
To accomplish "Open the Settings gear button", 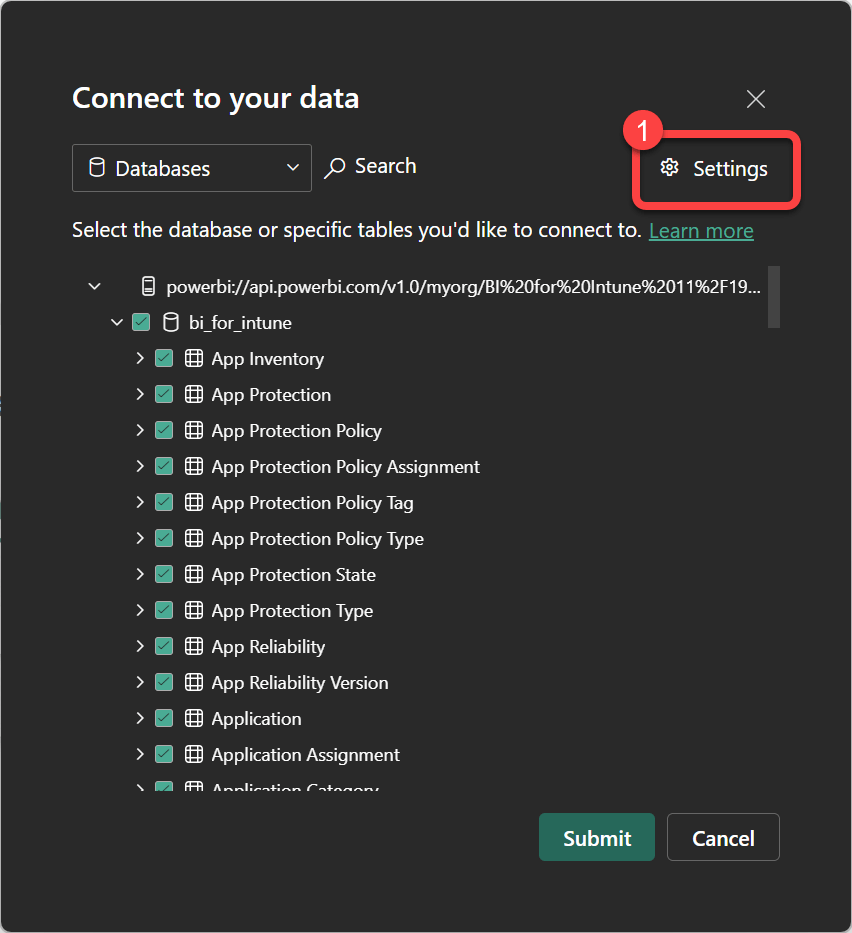I will tap(714, 169).
